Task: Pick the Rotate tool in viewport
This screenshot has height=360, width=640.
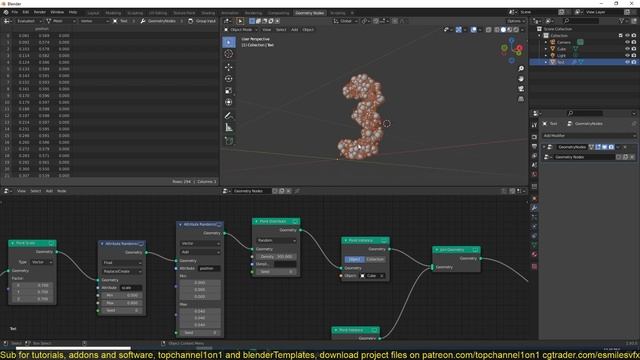Action: click(229, 78)
